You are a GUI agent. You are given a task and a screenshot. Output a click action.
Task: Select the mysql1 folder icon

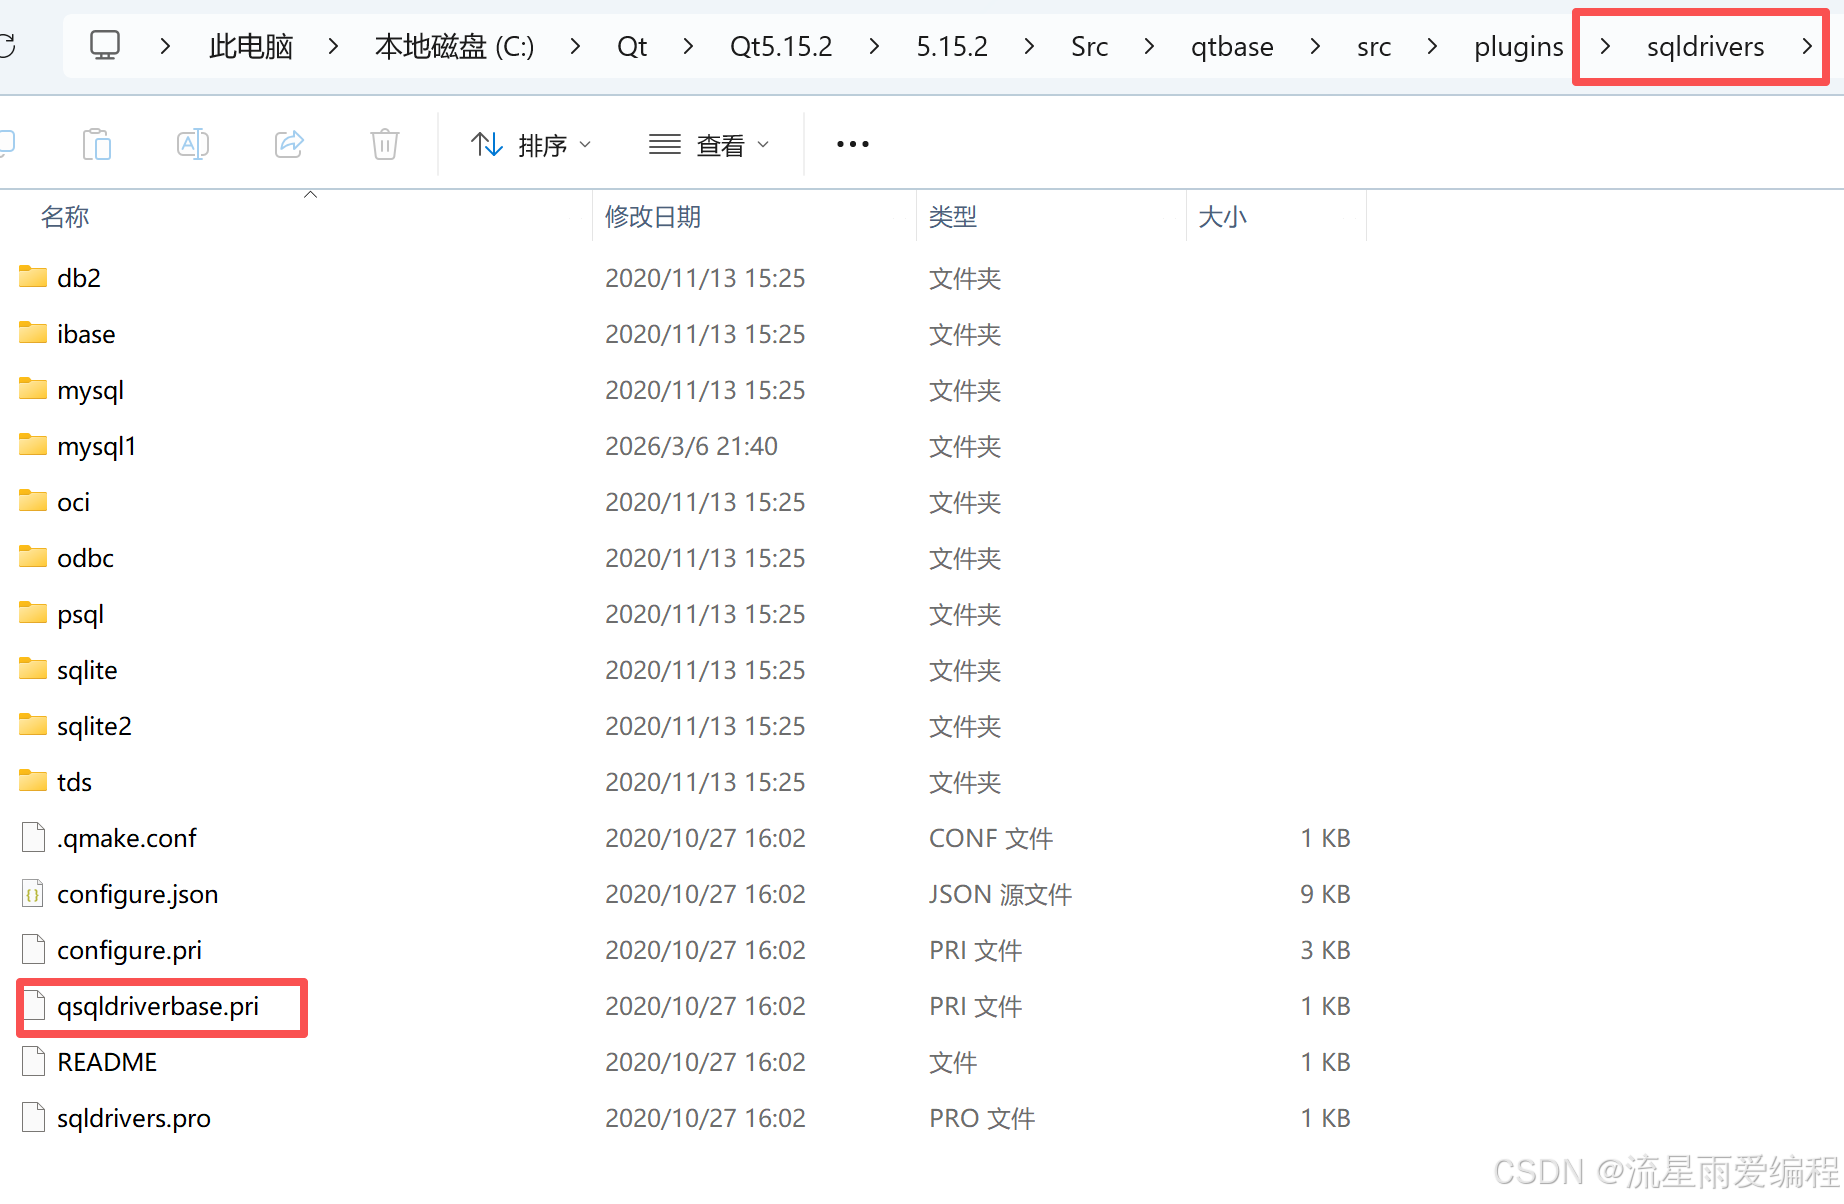[33, 445]
